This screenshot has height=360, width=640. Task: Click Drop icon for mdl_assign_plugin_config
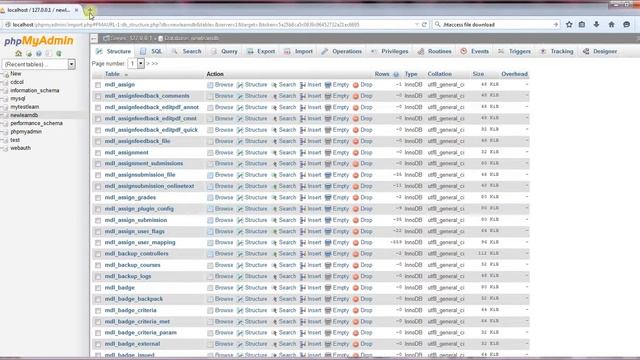point(356,209)
